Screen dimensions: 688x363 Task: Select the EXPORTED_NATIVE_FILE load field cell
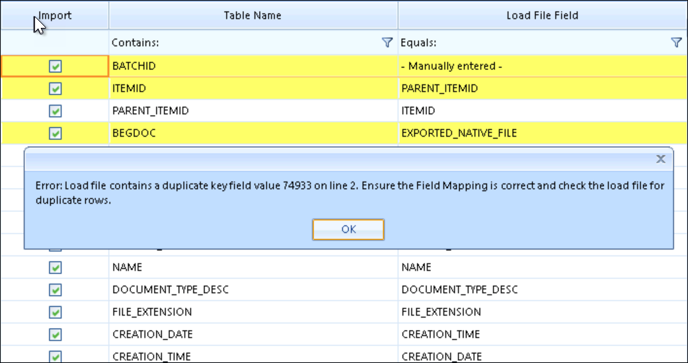pyautogui.click(x=543, y=133)
